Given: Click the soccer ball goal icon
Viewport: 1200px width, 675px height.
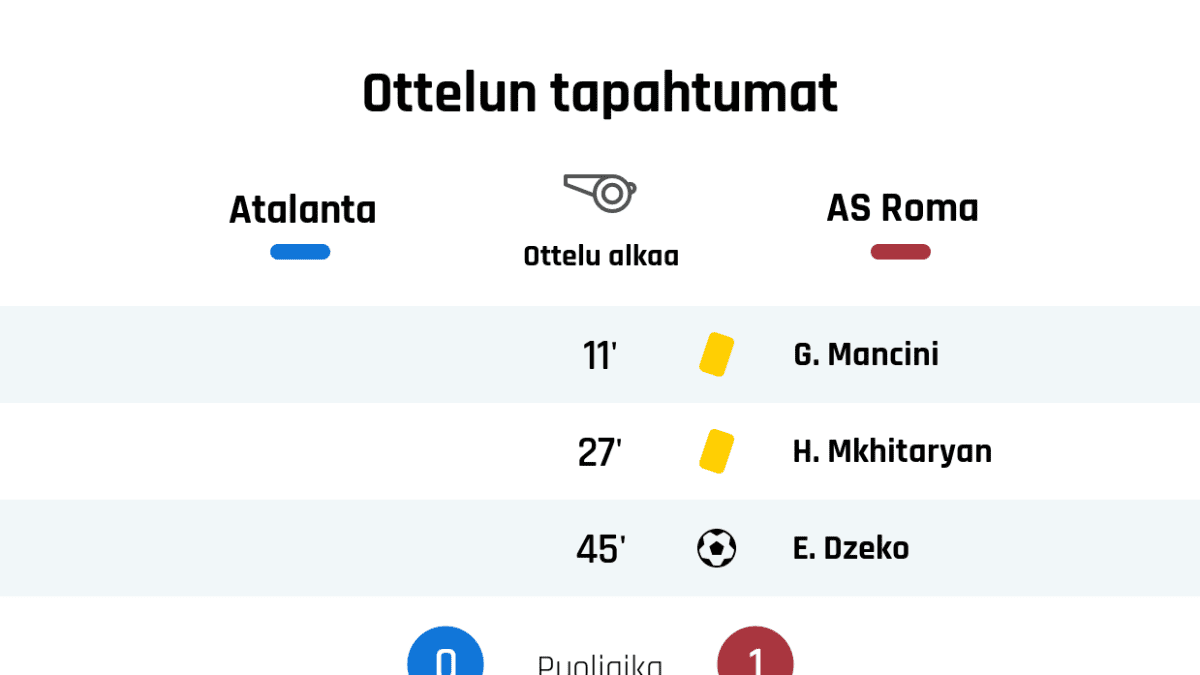Looking at the screenshot, I should [716, 548].
